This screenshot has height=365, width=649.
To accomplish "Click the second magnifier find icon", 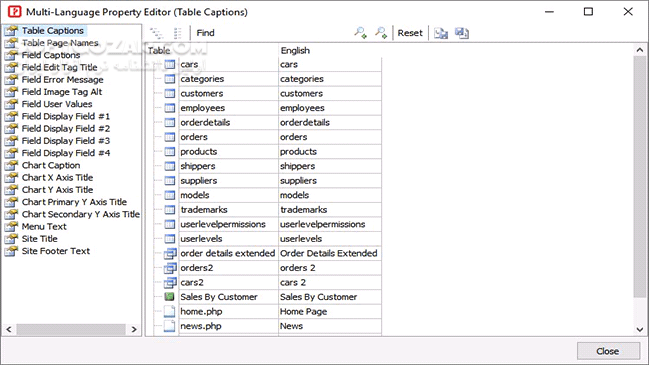I will point(381,33).
